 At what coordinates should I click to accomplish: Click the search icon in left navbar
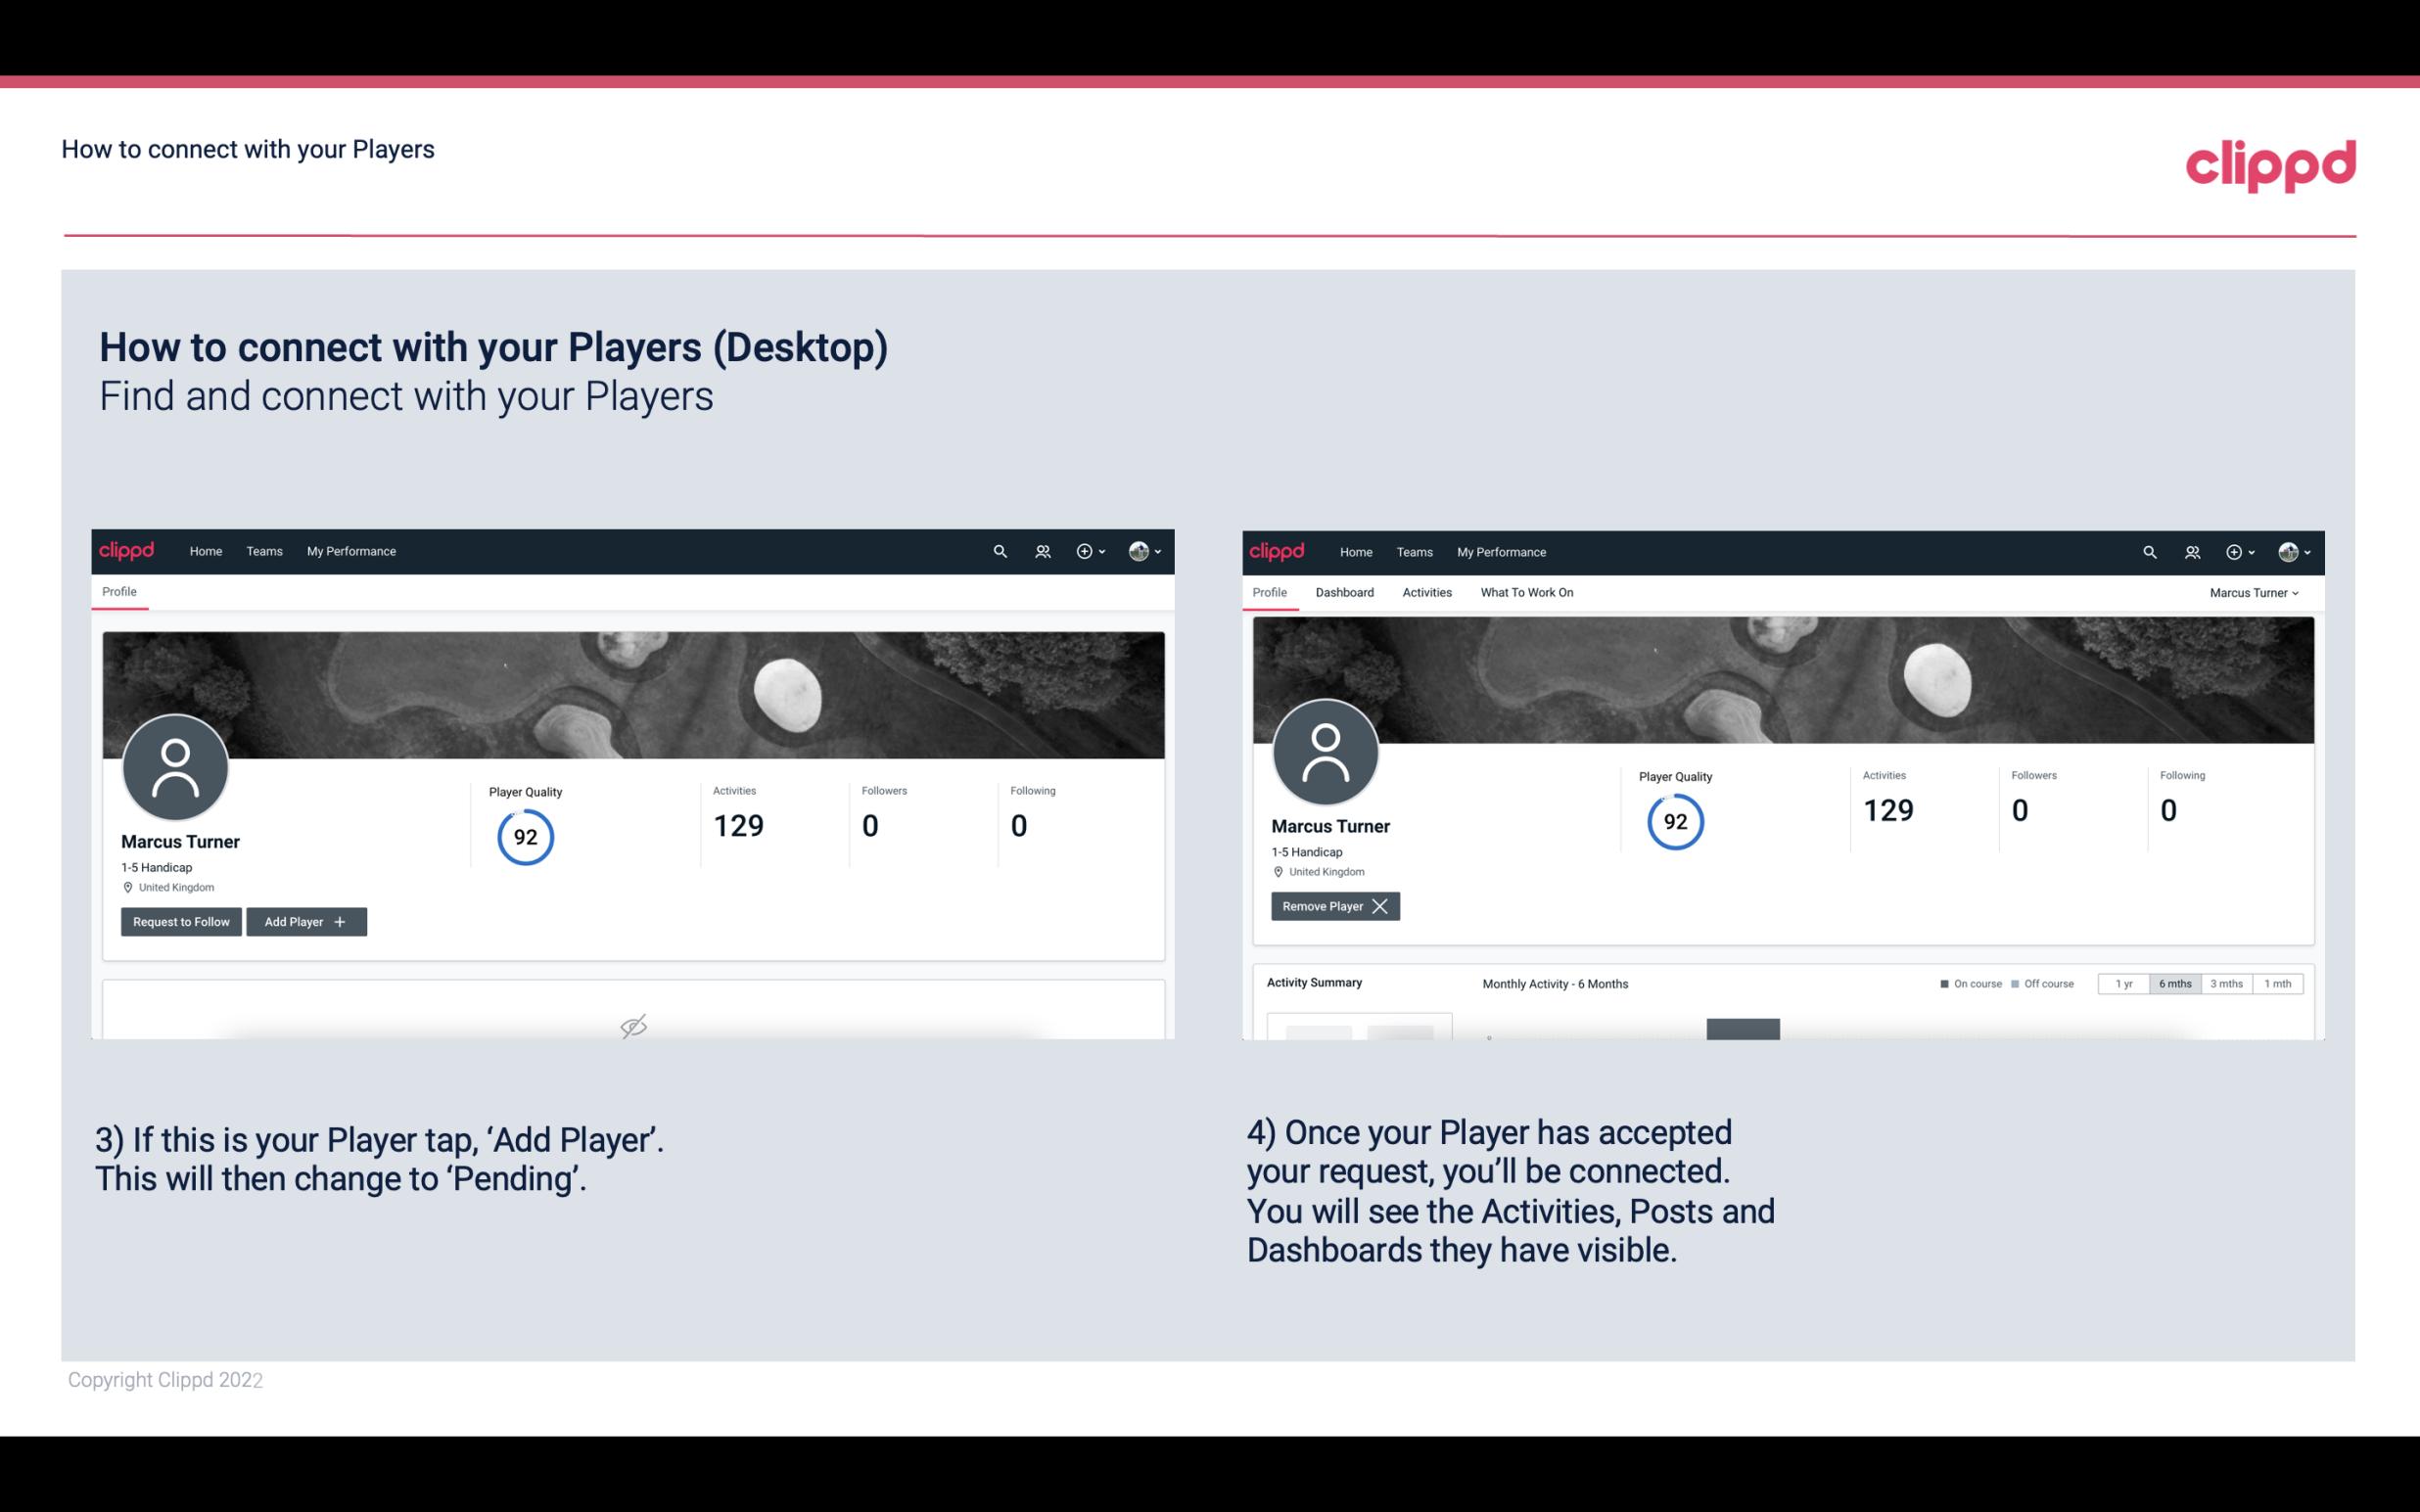coord(999,550)
